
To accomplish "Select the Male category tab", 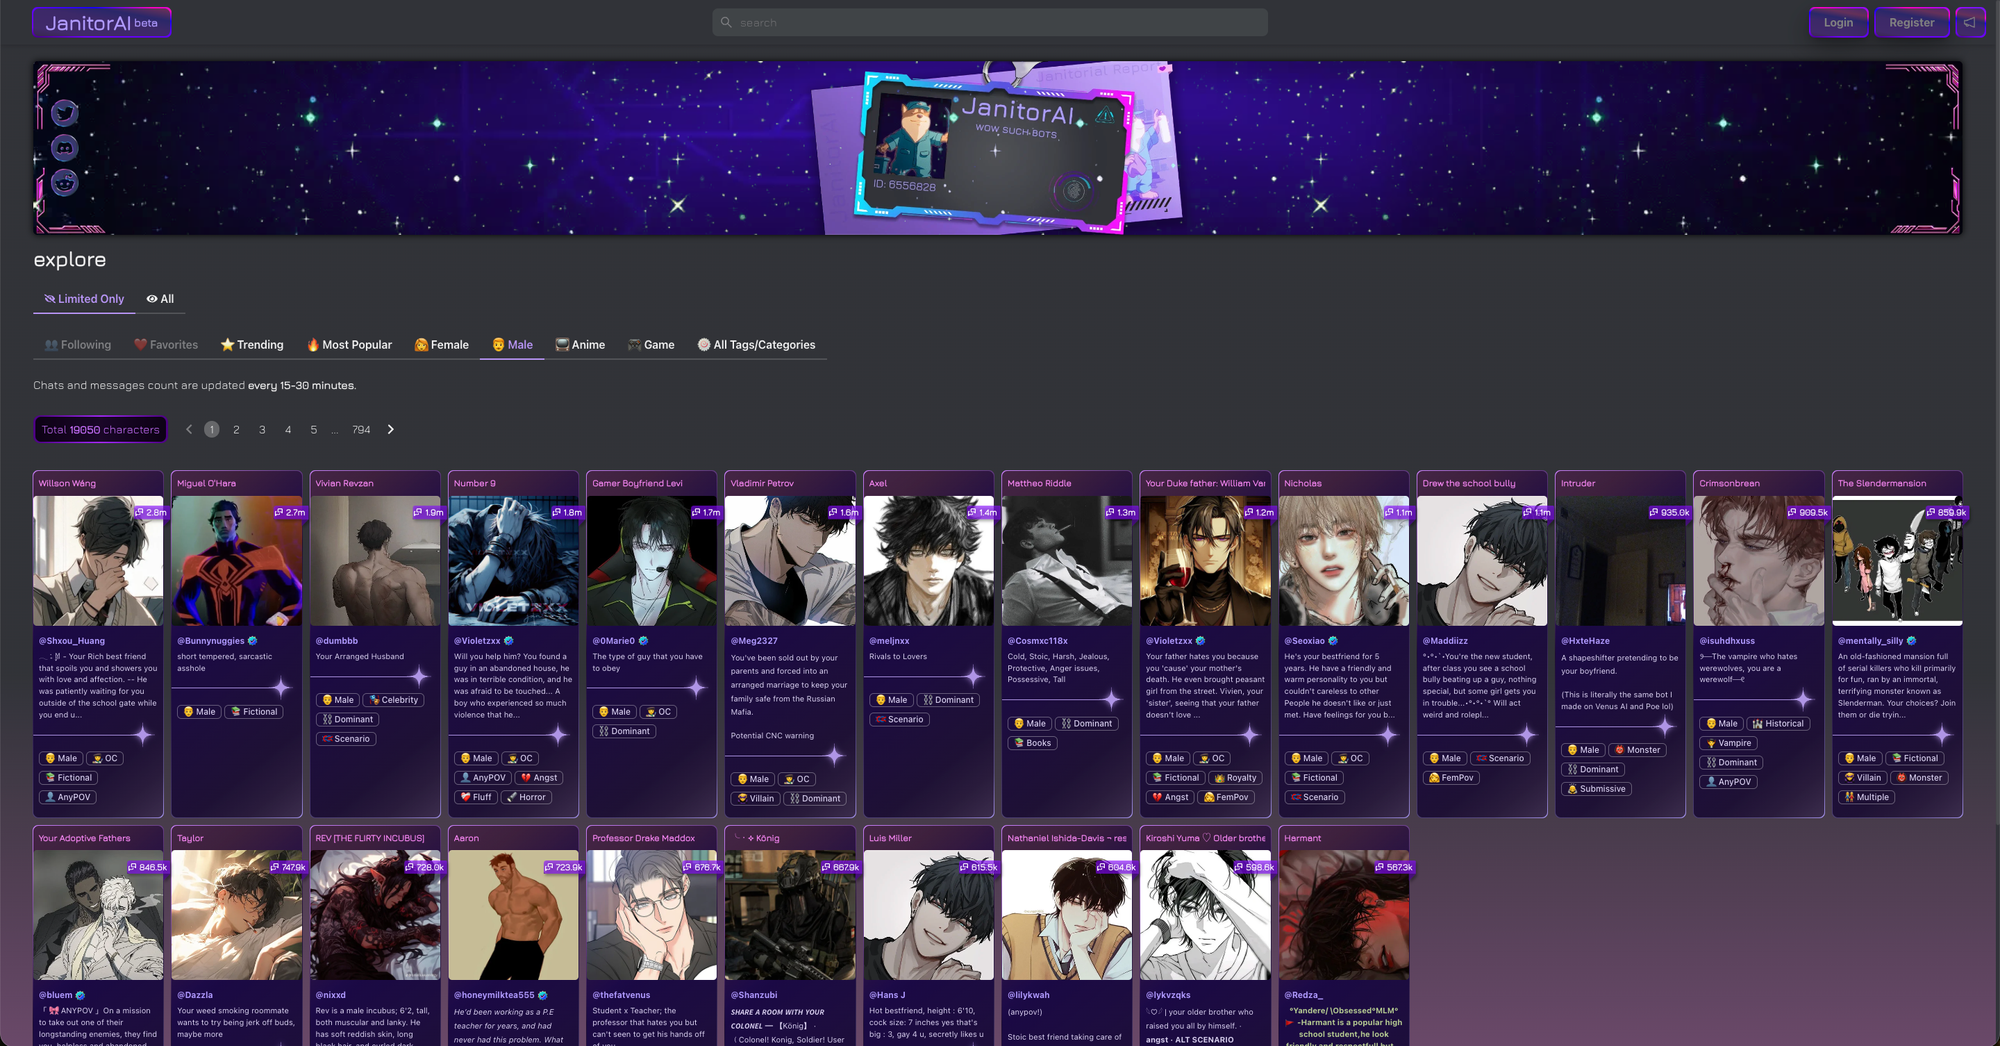I will point(512,345).
